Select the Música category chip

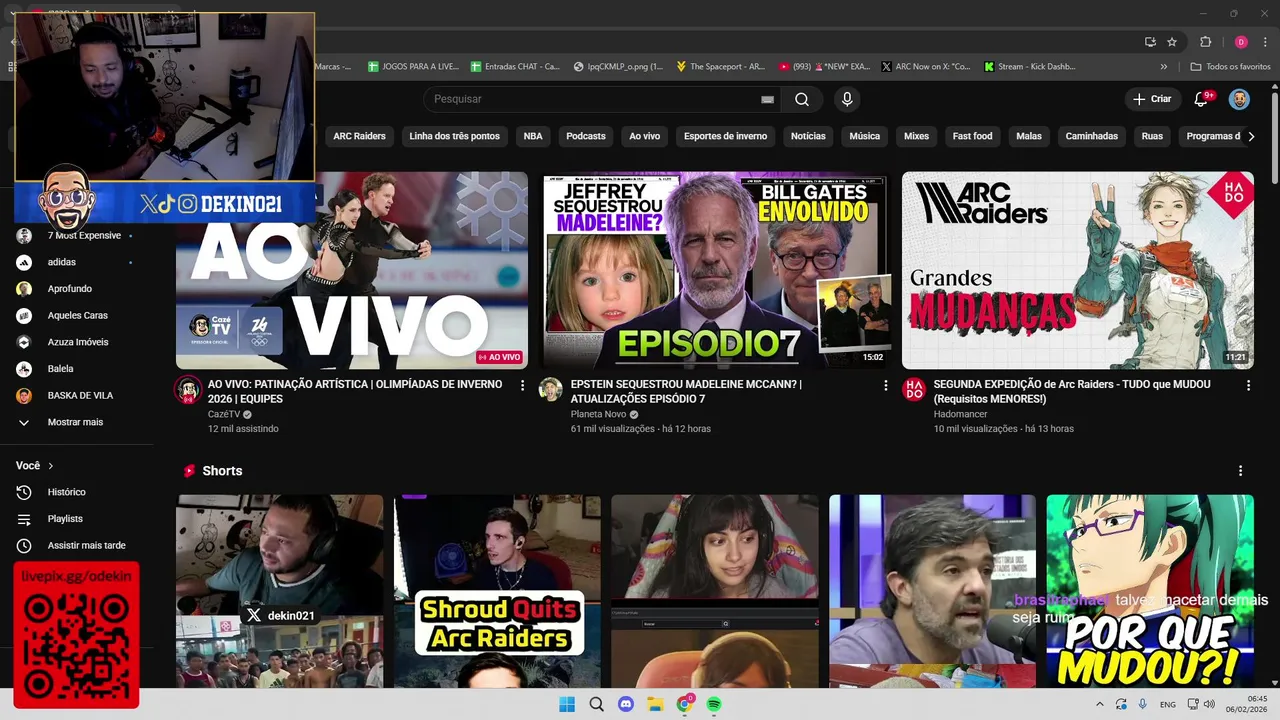865,136
